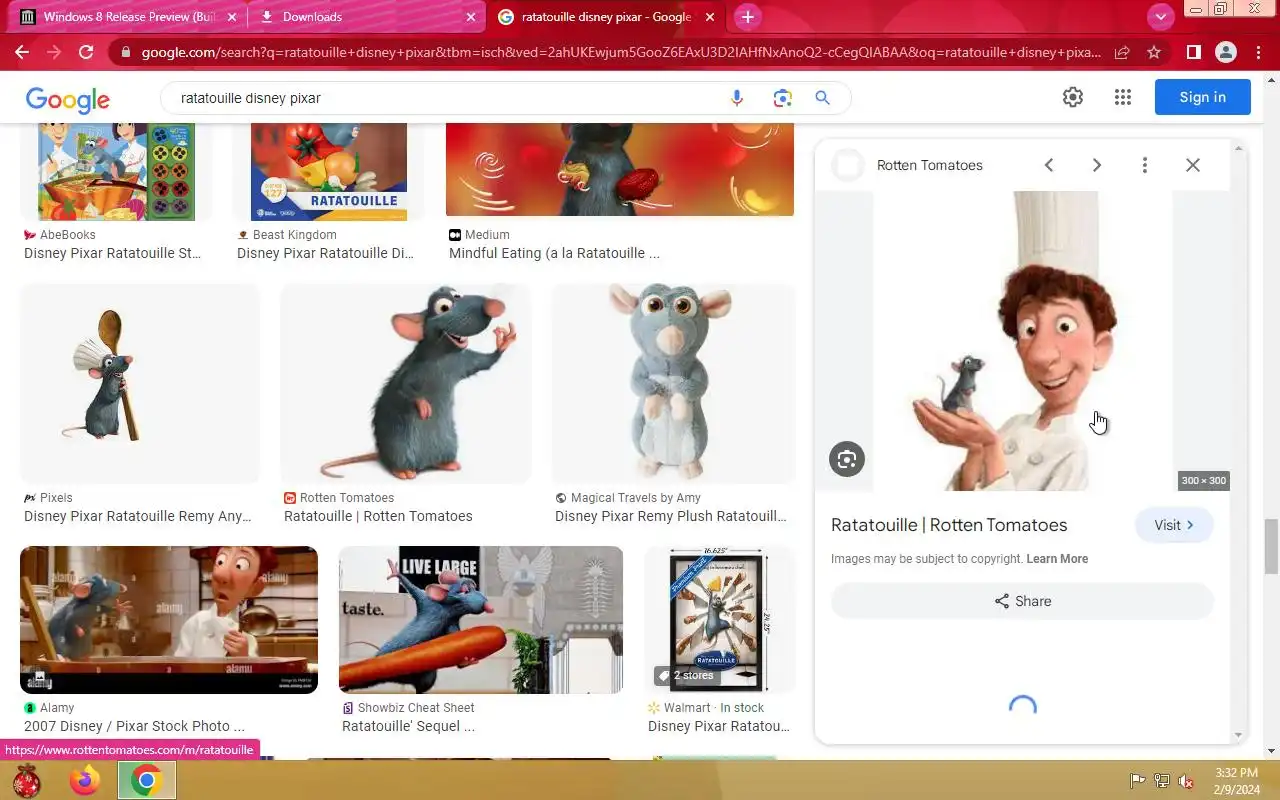Open the Alamy stock photo thumbnail
This screenshot has width=1280, height=800.
click(169, 620)
